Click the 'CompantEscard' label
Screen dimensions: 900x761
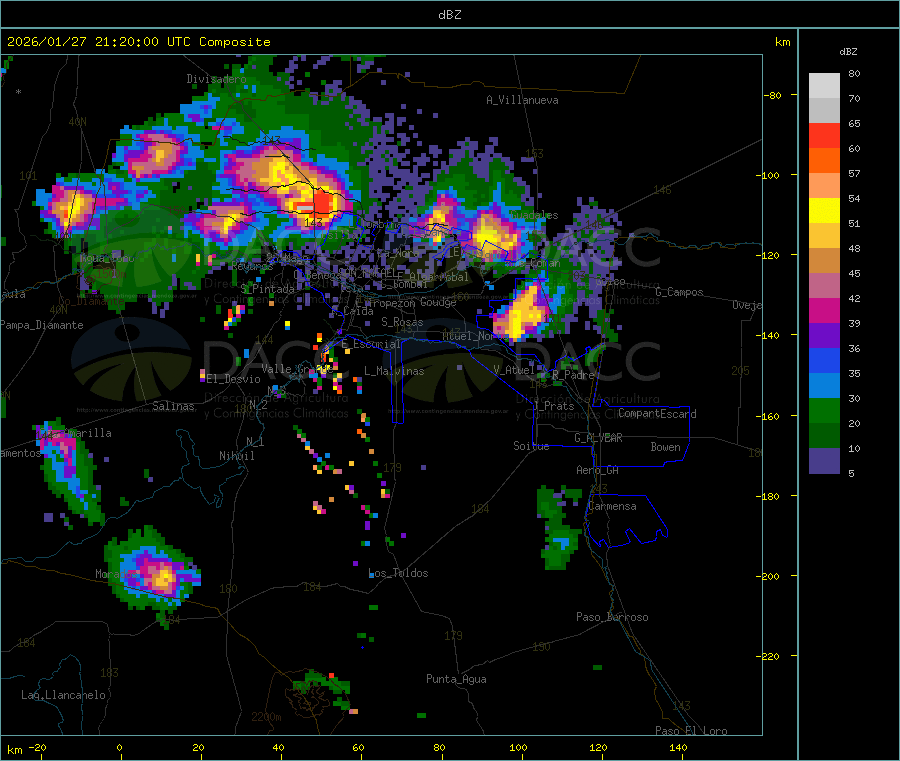[657, 414]
